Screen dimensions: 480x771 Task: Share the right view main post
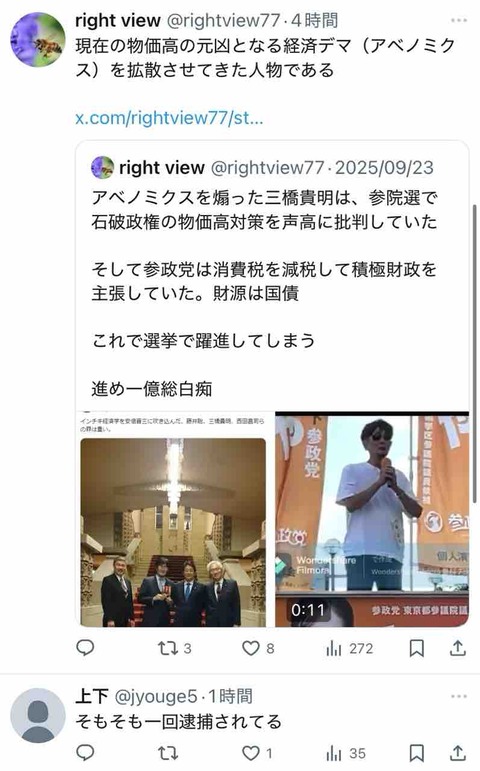tap(457, 648)
